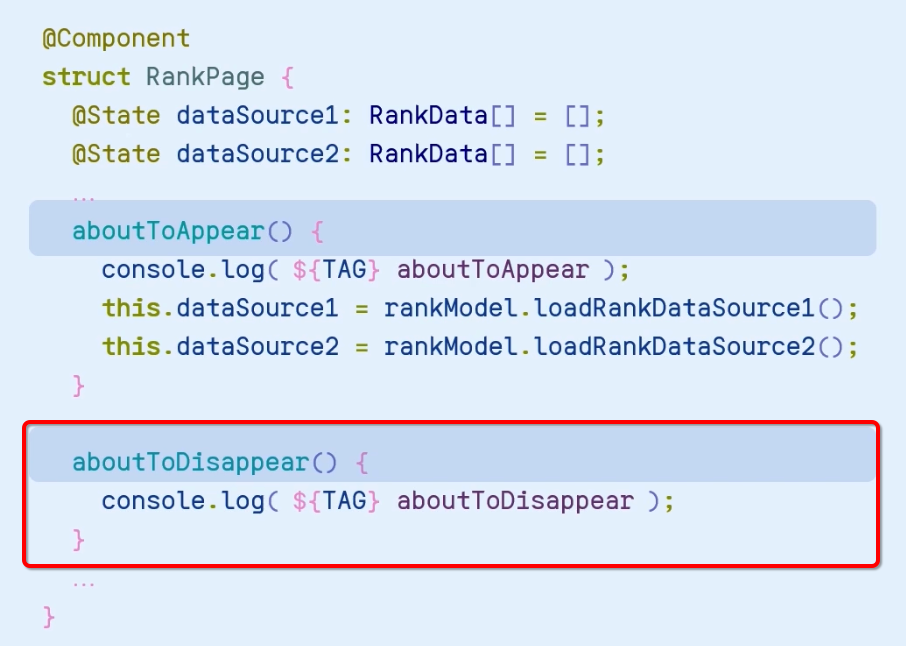Click dataSource2 in the second @State line
The height and width of the screenshot is (646, 906).
click(257, 154)
